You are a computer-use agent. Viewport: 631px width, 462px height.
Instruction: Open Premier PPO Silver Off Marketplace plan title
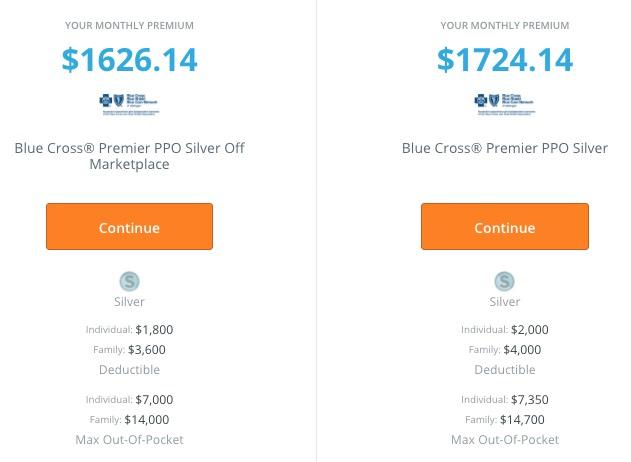point(129,156)
